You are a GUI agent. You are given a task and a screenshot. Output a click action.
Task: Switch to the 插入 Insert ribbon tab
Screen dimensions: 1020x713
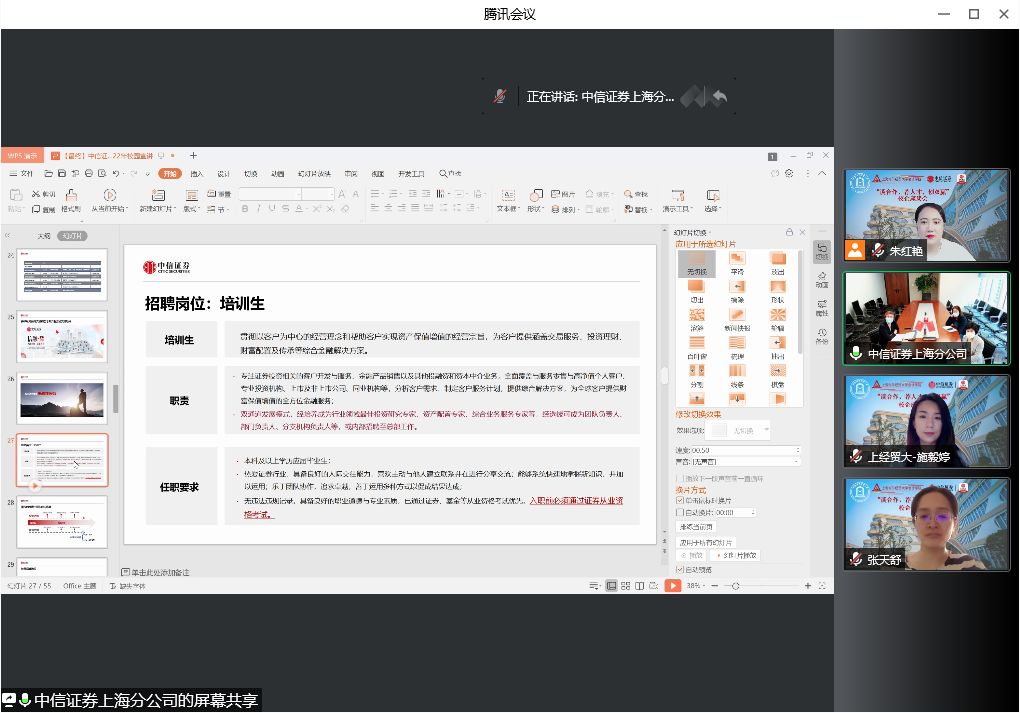click(197, 173)
